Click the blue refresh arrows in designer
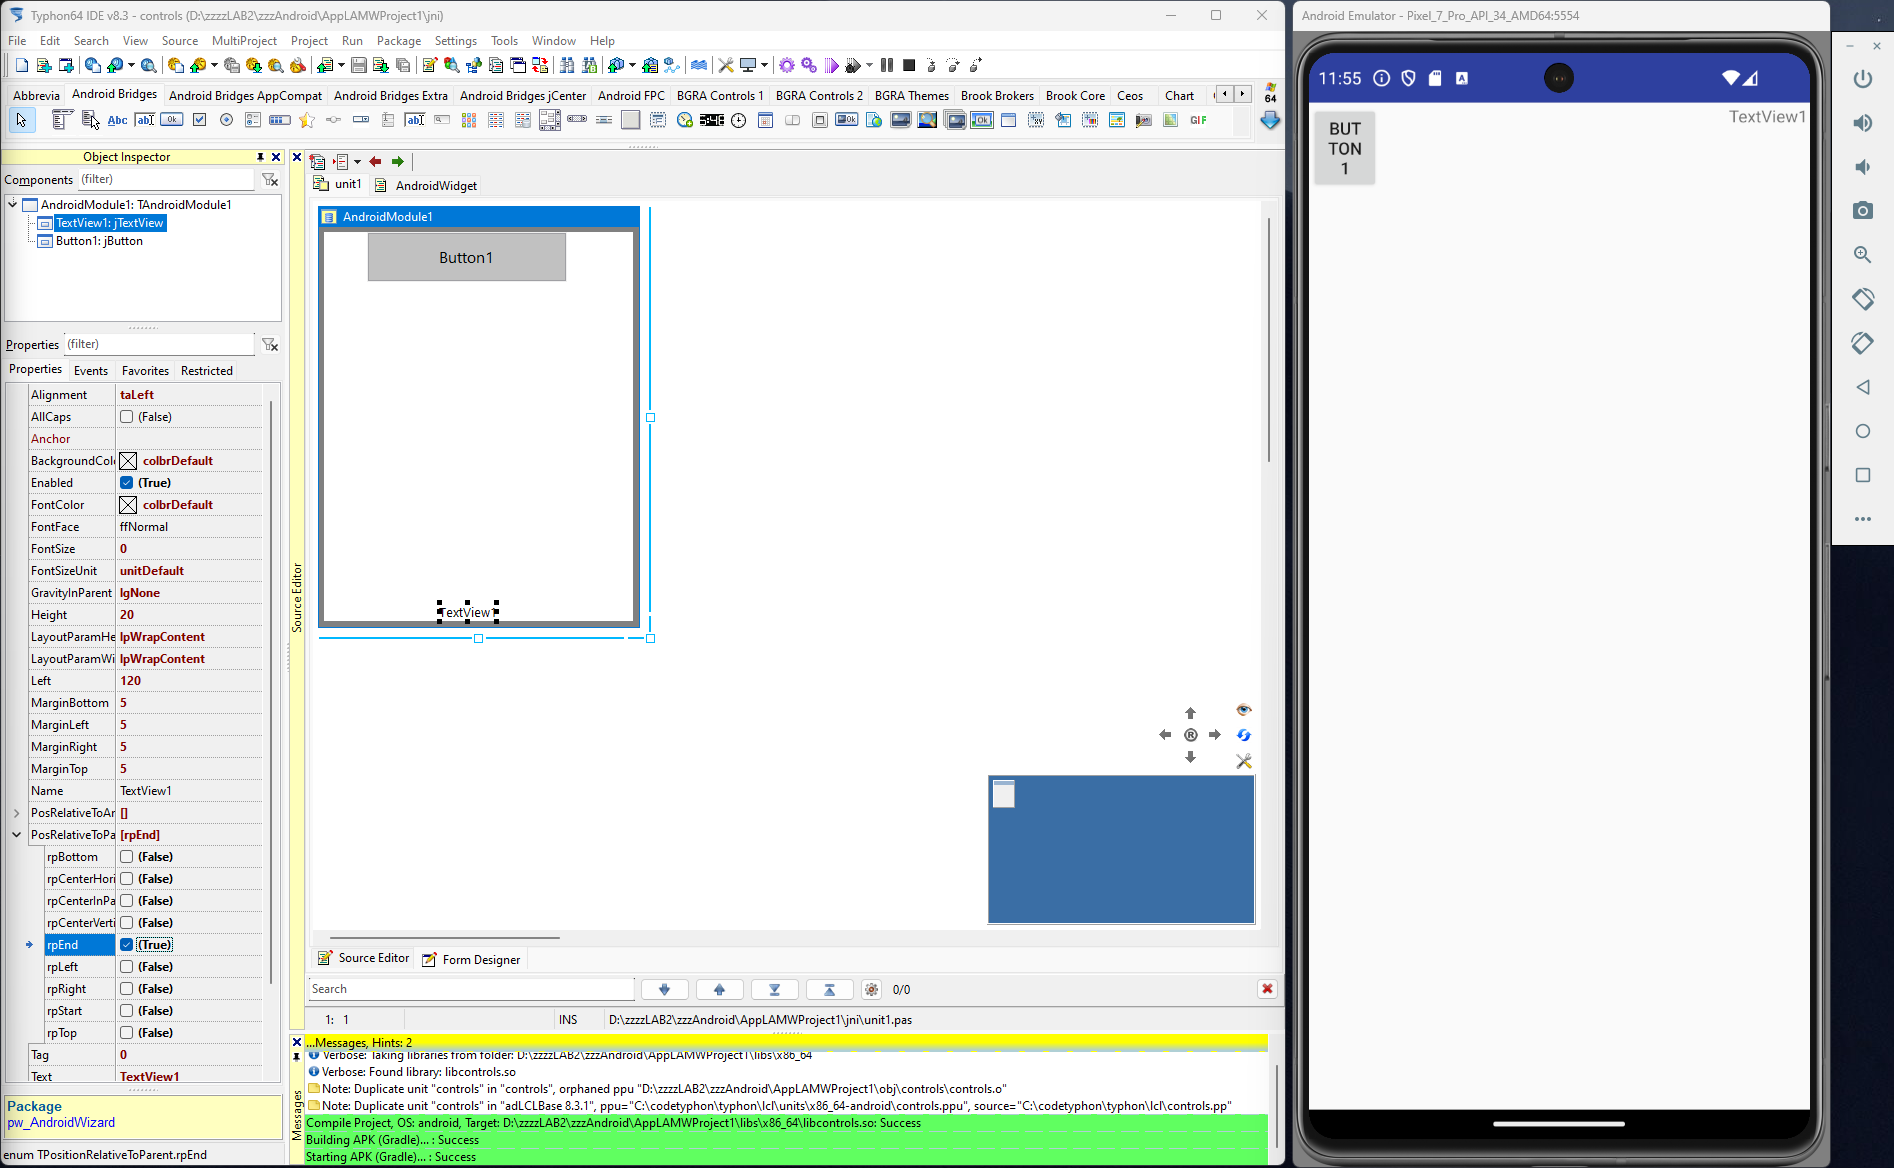Screen dimensions: 1894x1168 (x=1244, y=735)
